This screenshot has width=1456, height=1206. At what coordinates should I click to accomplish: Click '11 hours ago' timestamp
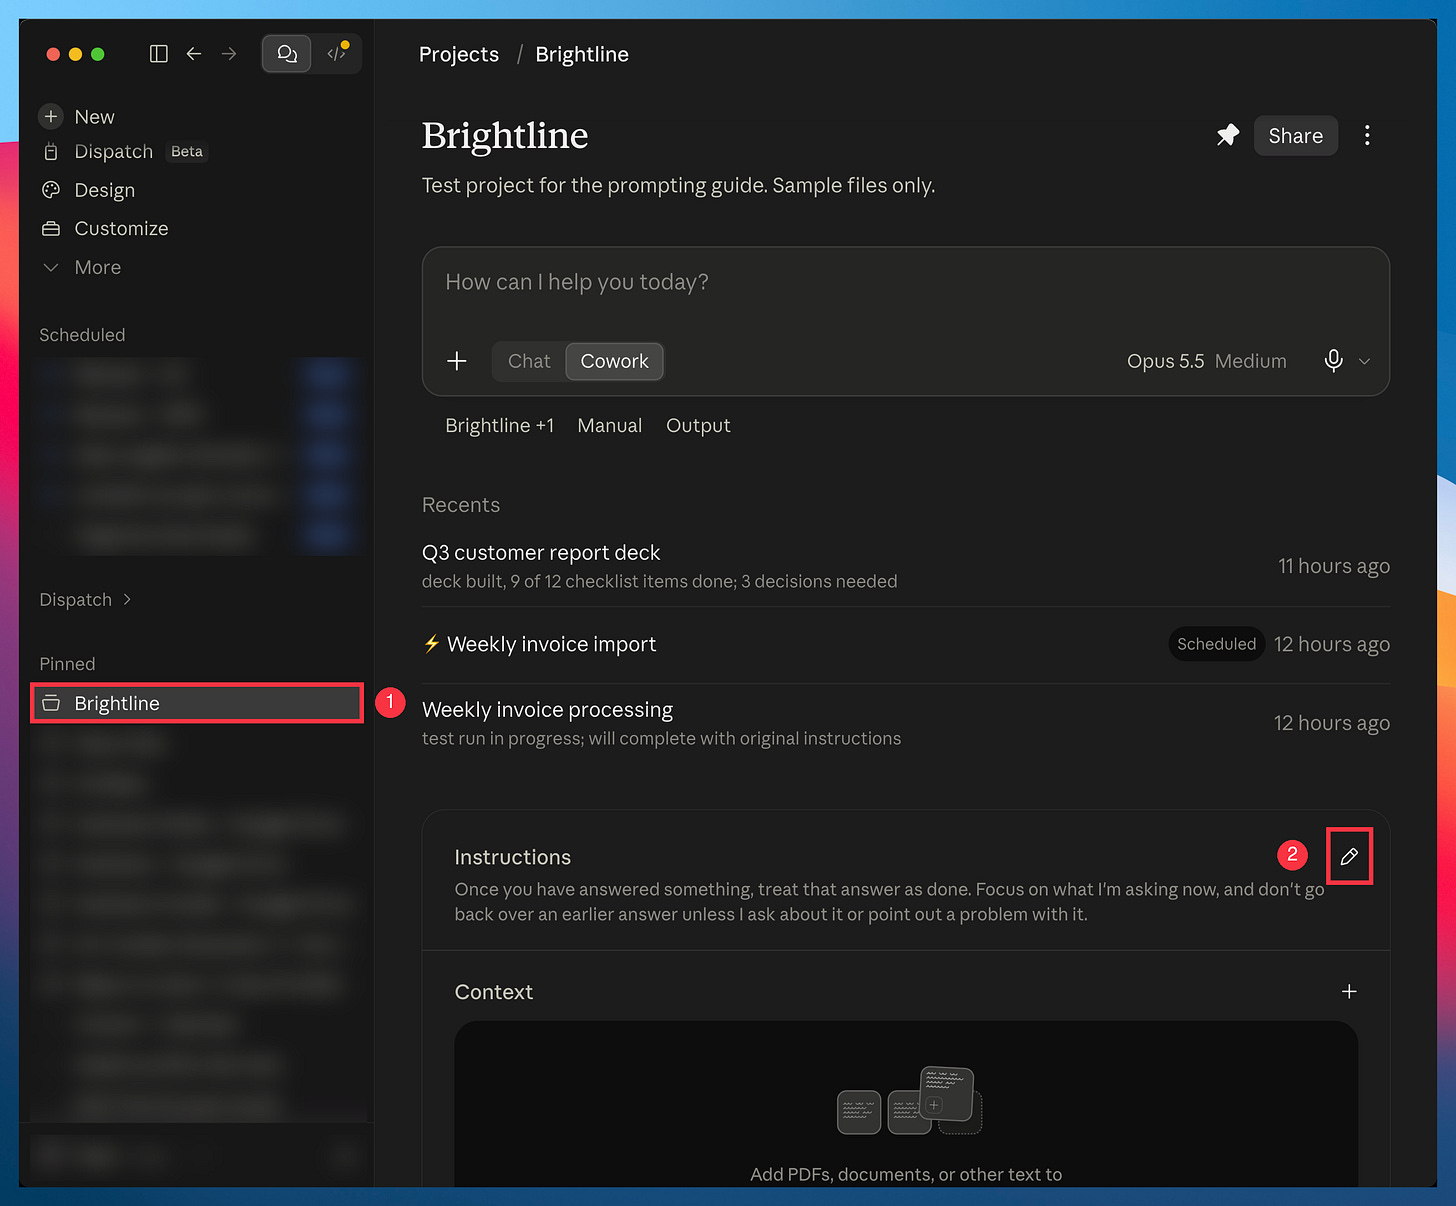pos(1333,567)
